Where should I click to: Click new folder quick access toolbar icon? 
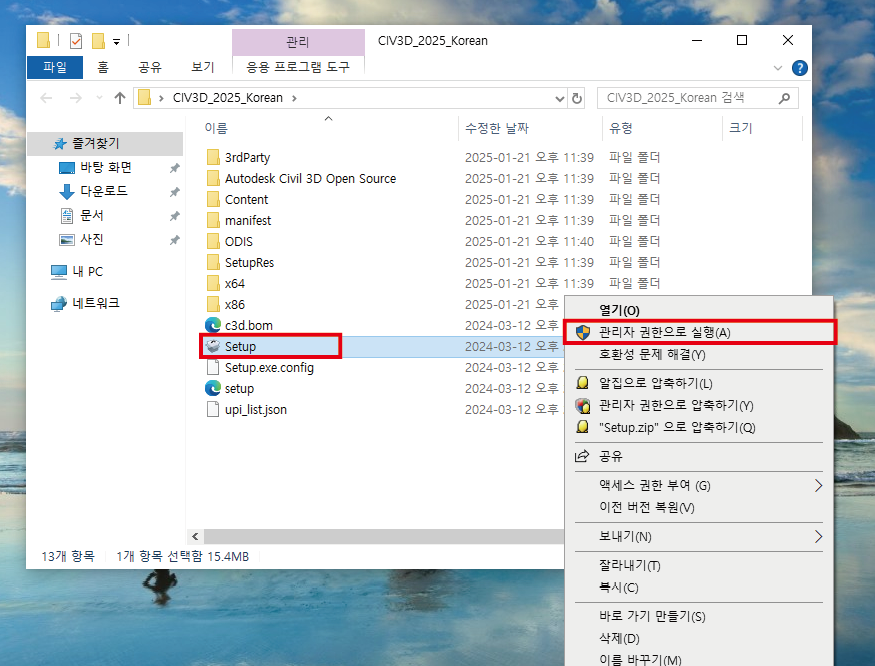[x=98, y=41]
